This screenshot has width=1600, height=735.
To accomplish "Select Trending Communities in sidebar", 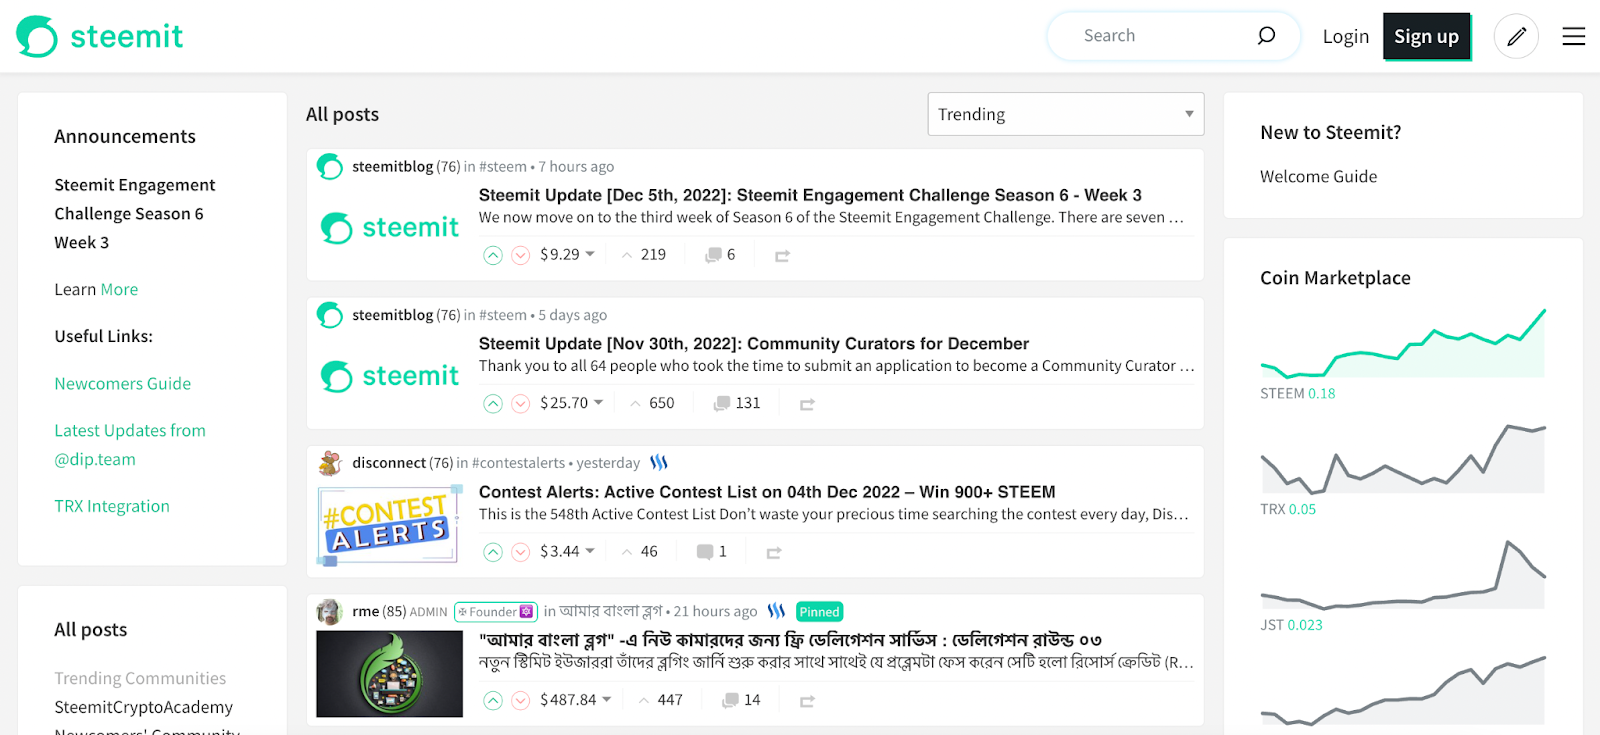I will pyautogui.click(x=140, y=678).
